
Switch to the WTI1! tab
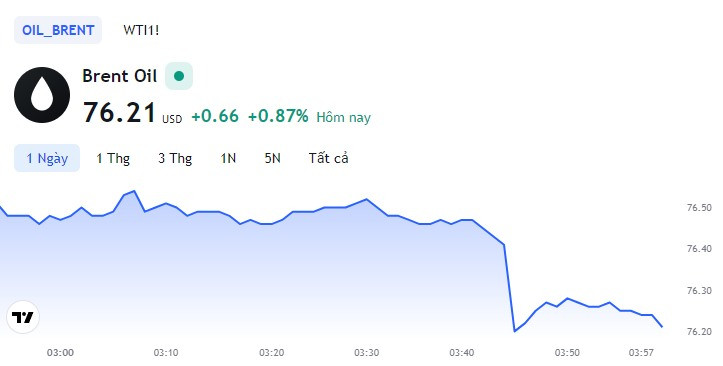[141, 30]
